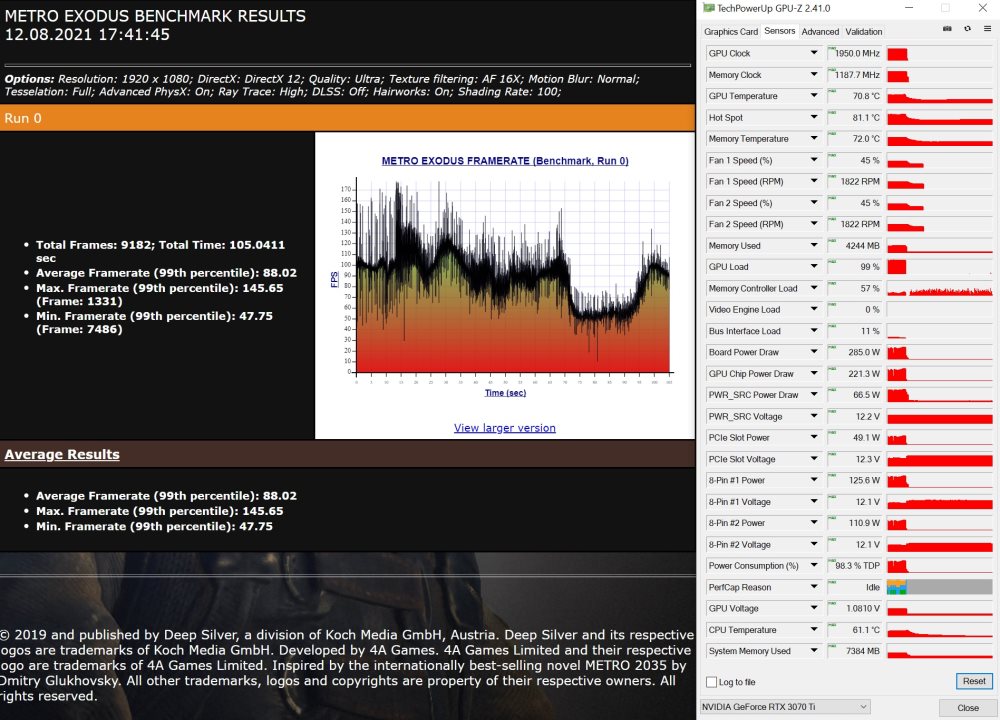The width and height of the screenshot is (1000, 720).
Task: Open the Board Power Draw dropdown
Action: tap(814, 352)
